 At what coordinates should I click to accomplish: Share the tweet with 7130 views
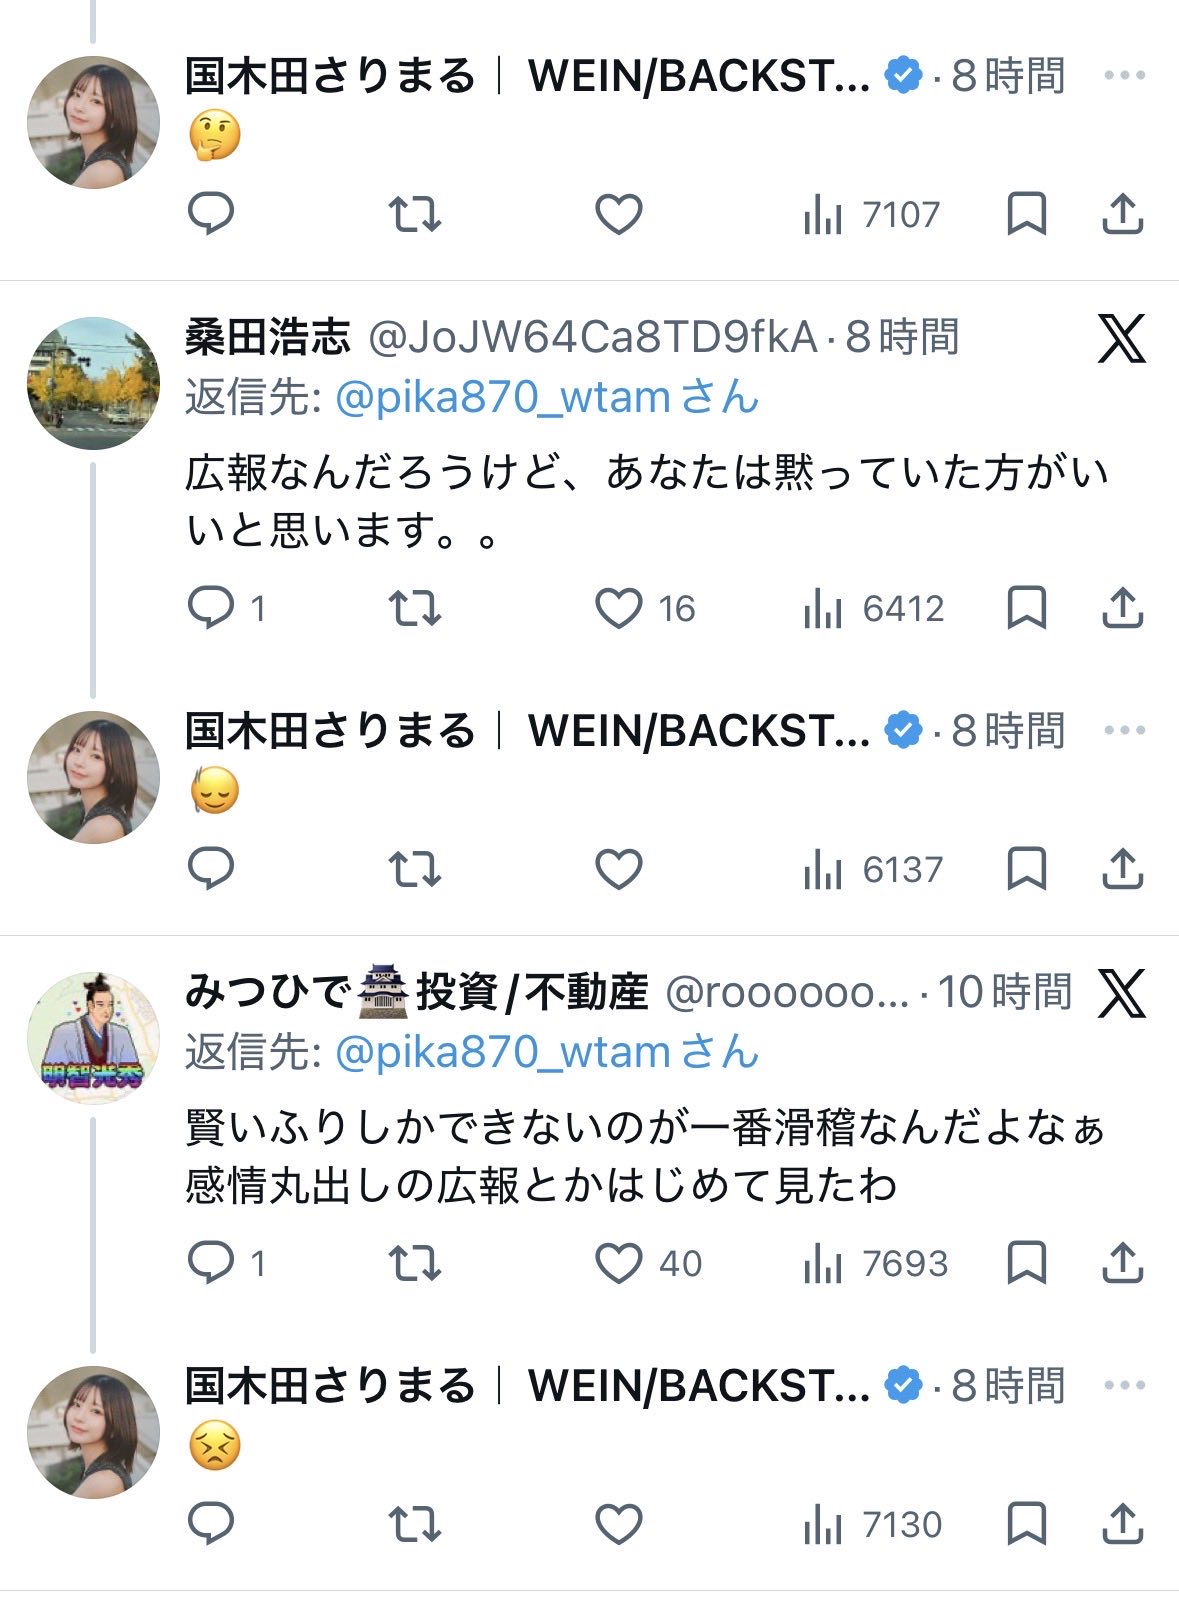coord(1122,1524)
